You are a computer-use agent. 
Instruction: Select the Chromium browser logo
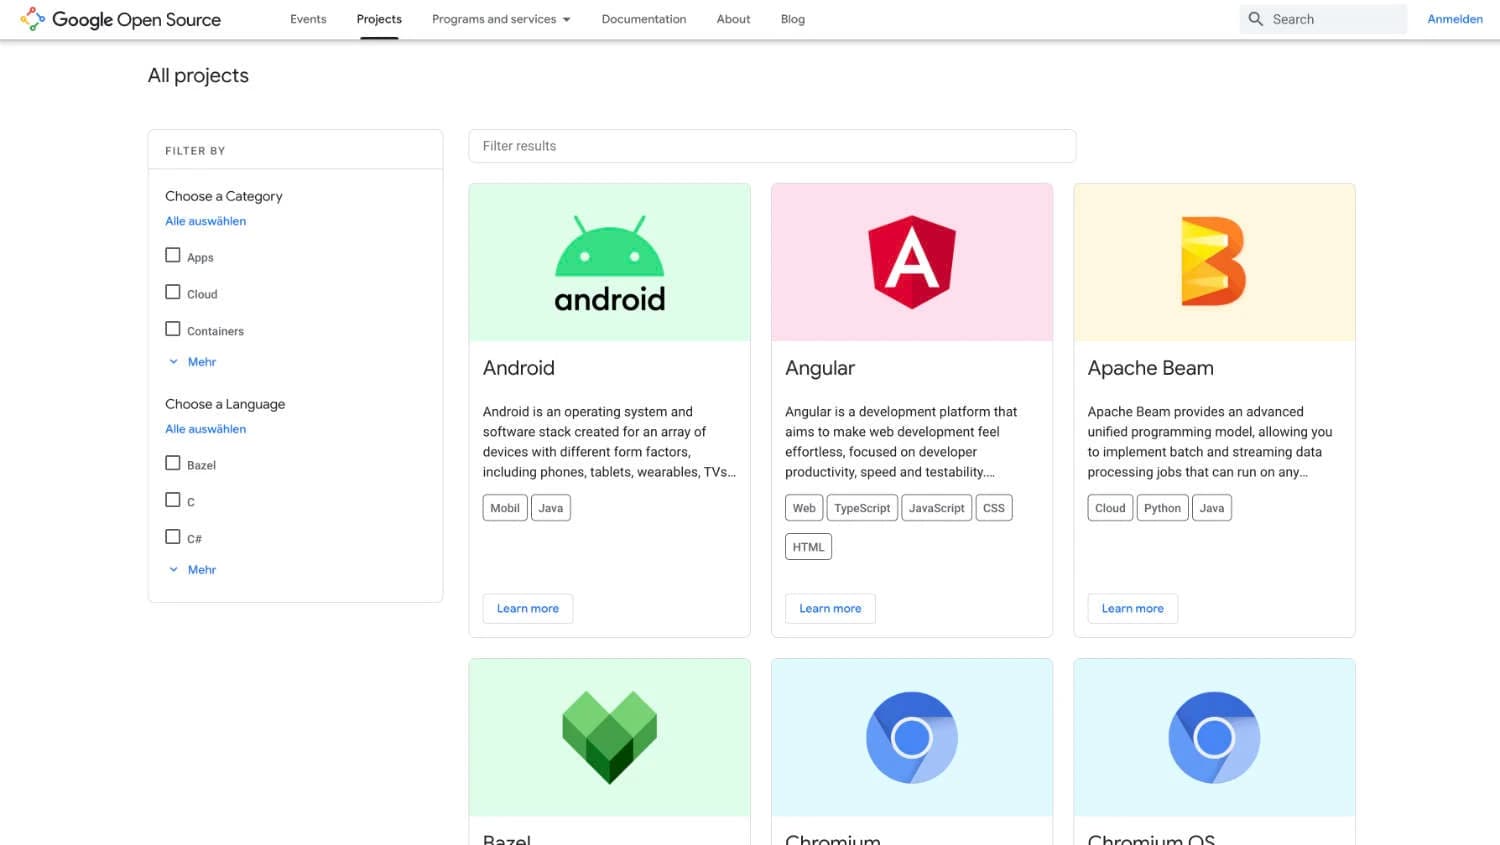[x=911, y=736]
